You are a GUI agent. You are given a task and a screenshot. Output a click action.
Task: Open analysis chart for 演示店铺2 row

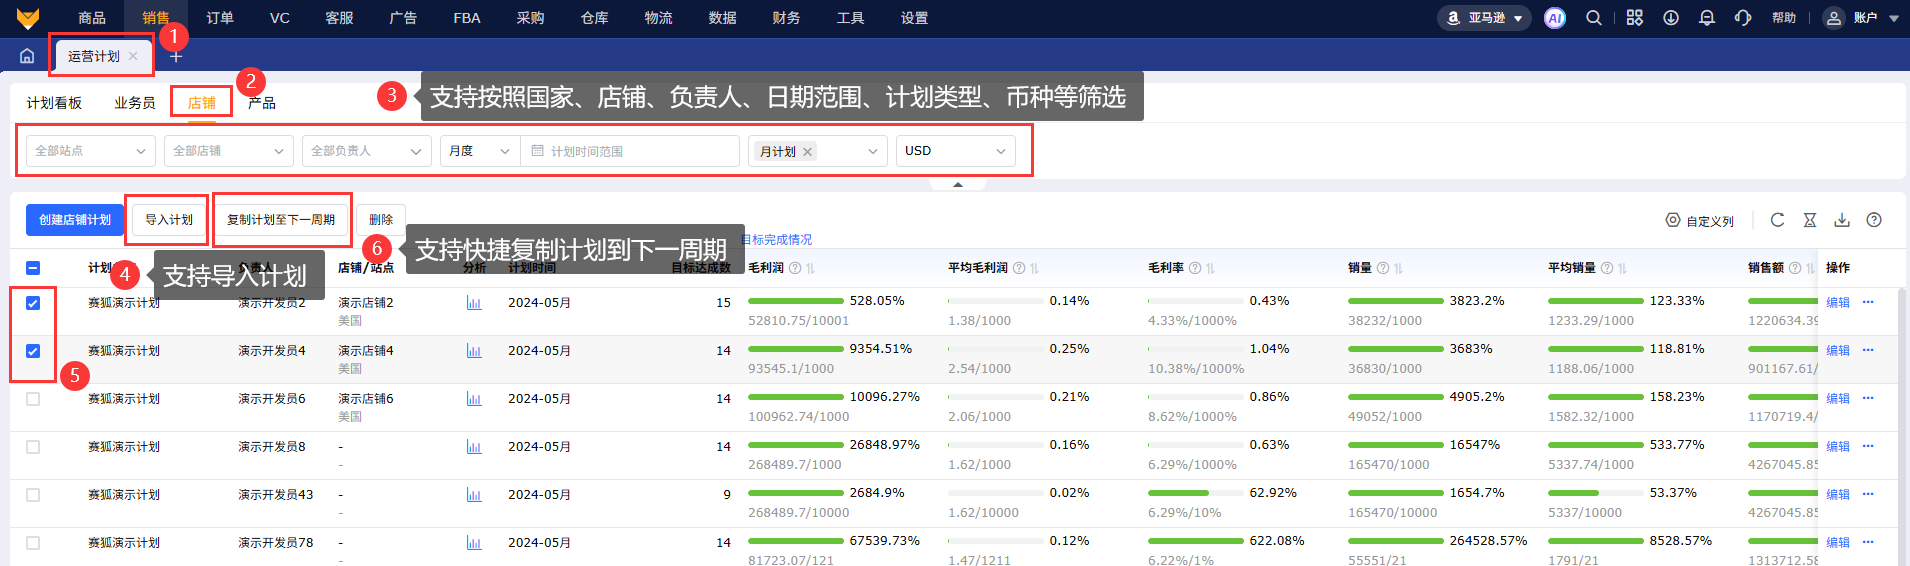point(474,303)
